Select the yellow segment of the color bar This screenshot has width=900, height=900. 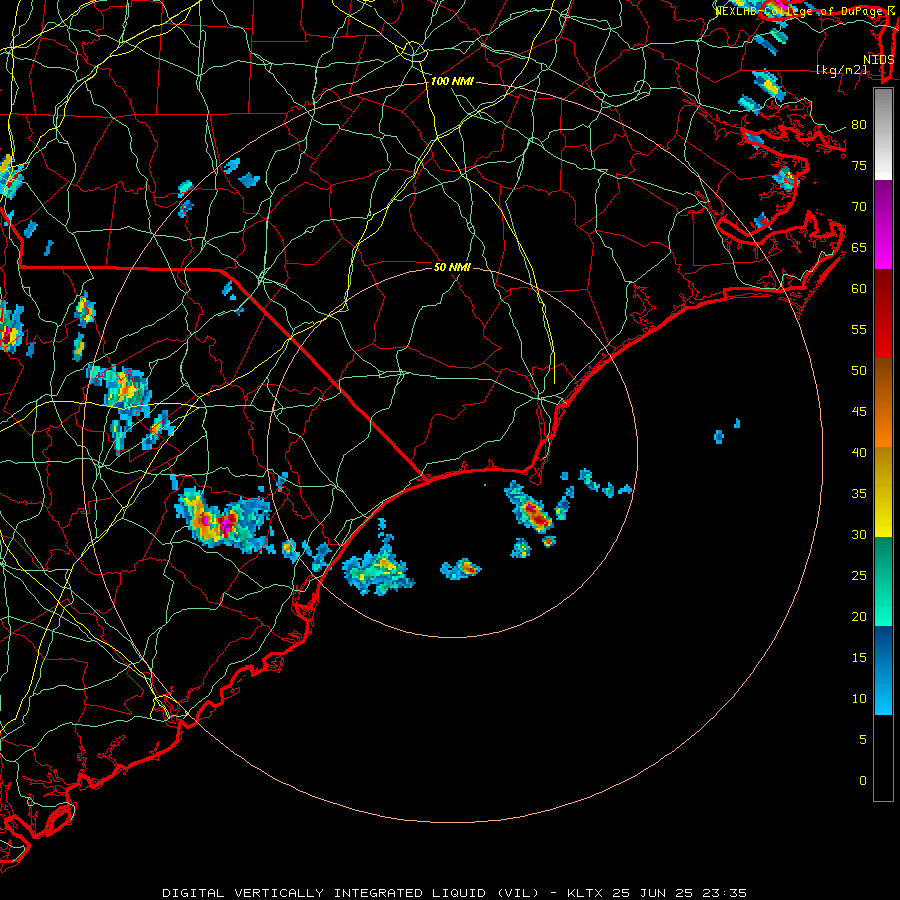click(883, 492)
